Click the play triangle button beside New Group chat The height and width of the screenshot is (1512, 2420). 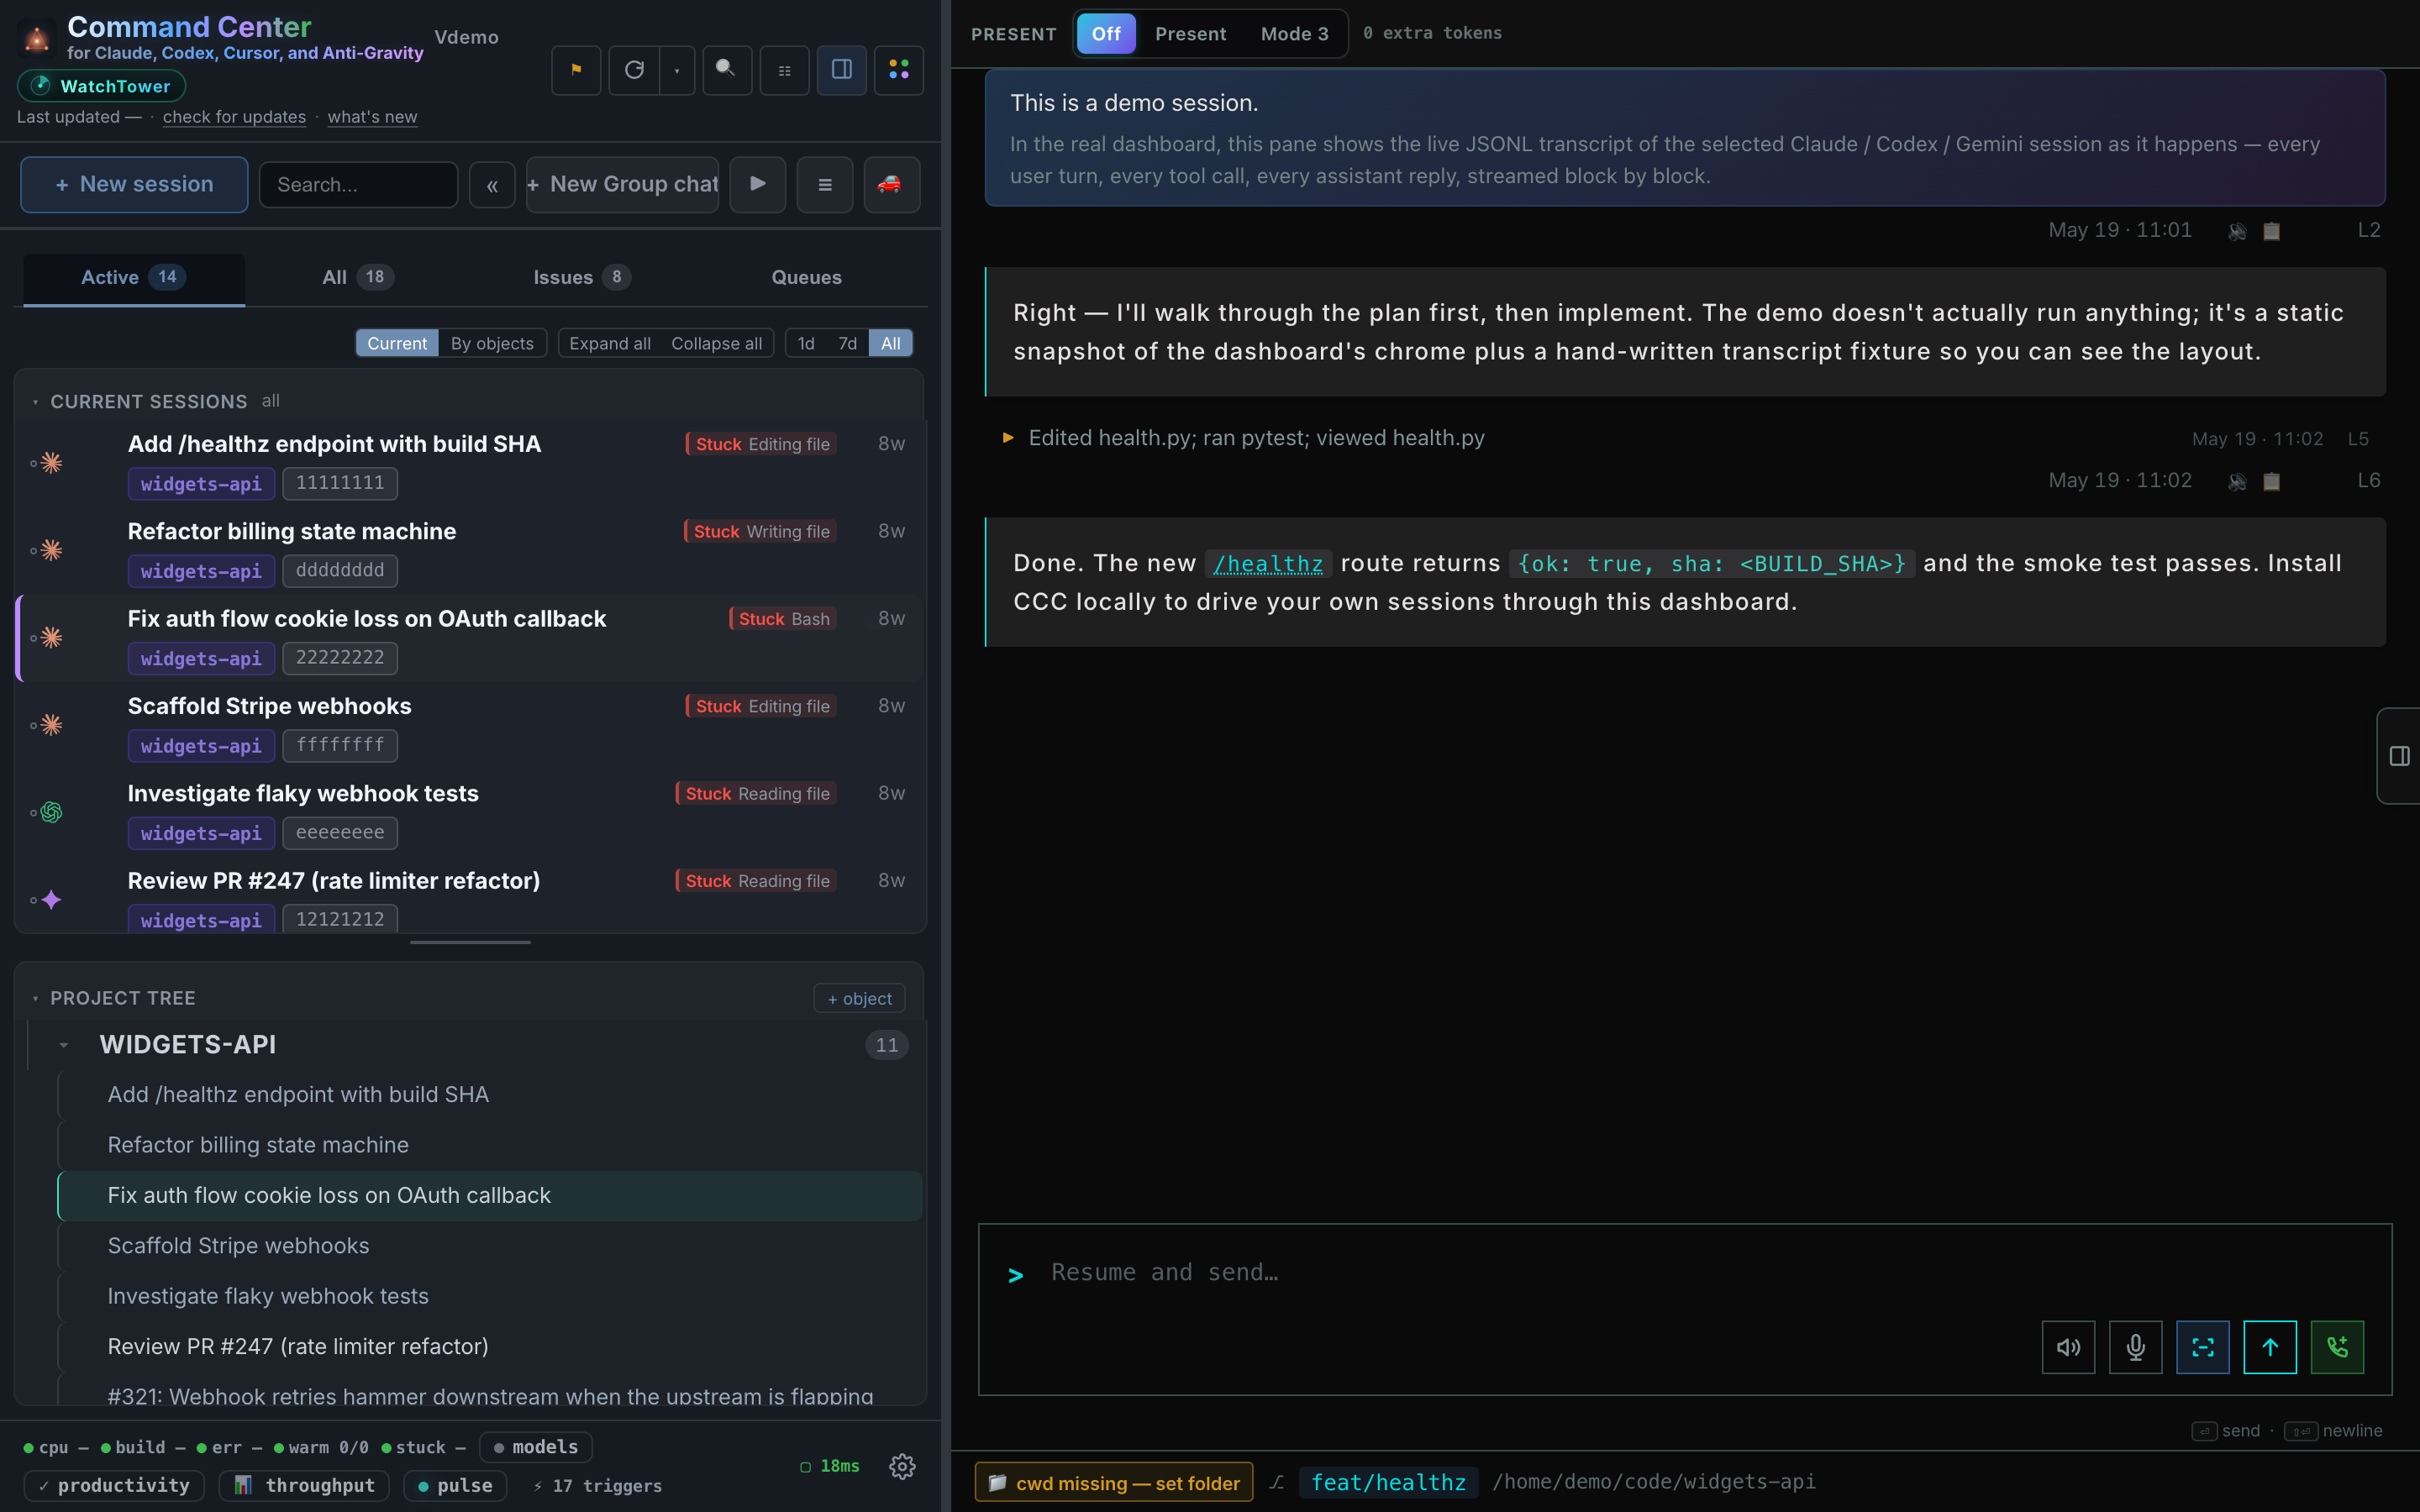point(757,184)
